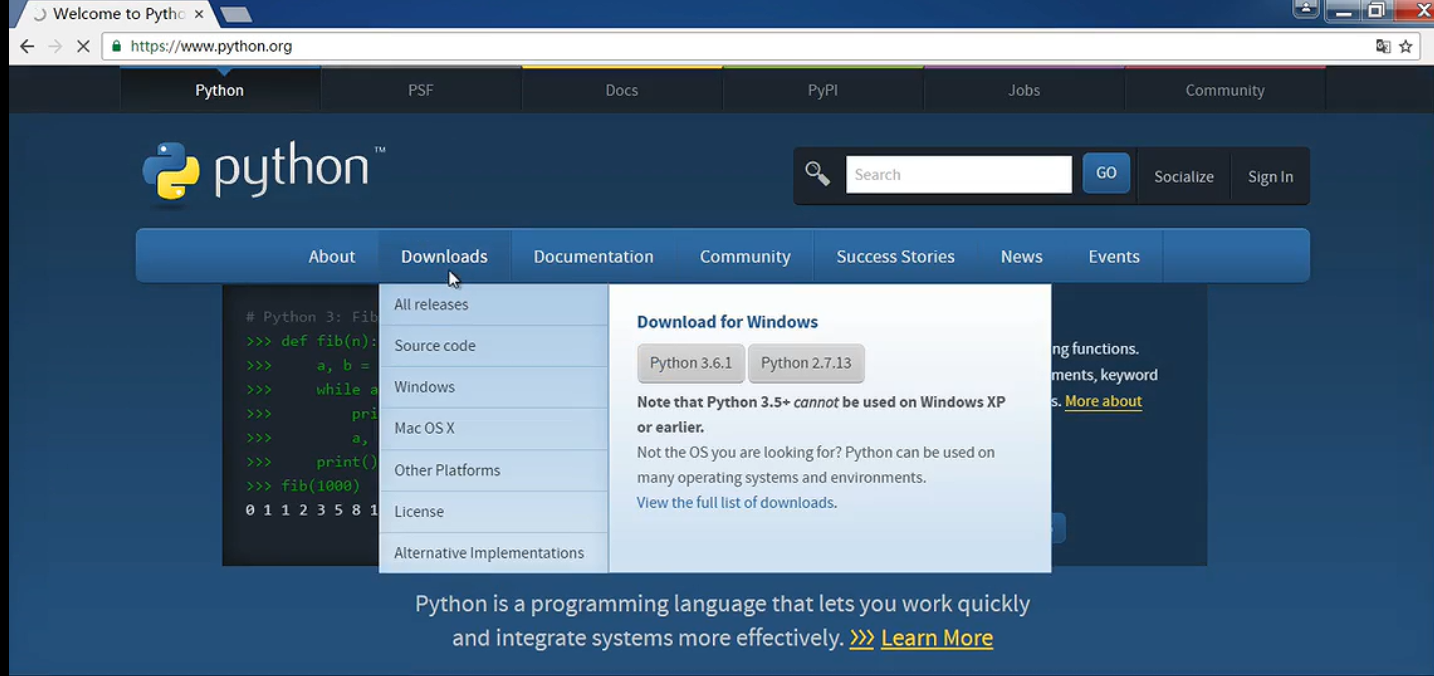
Task: Click the Download for Windows heading
Action: 727,322
